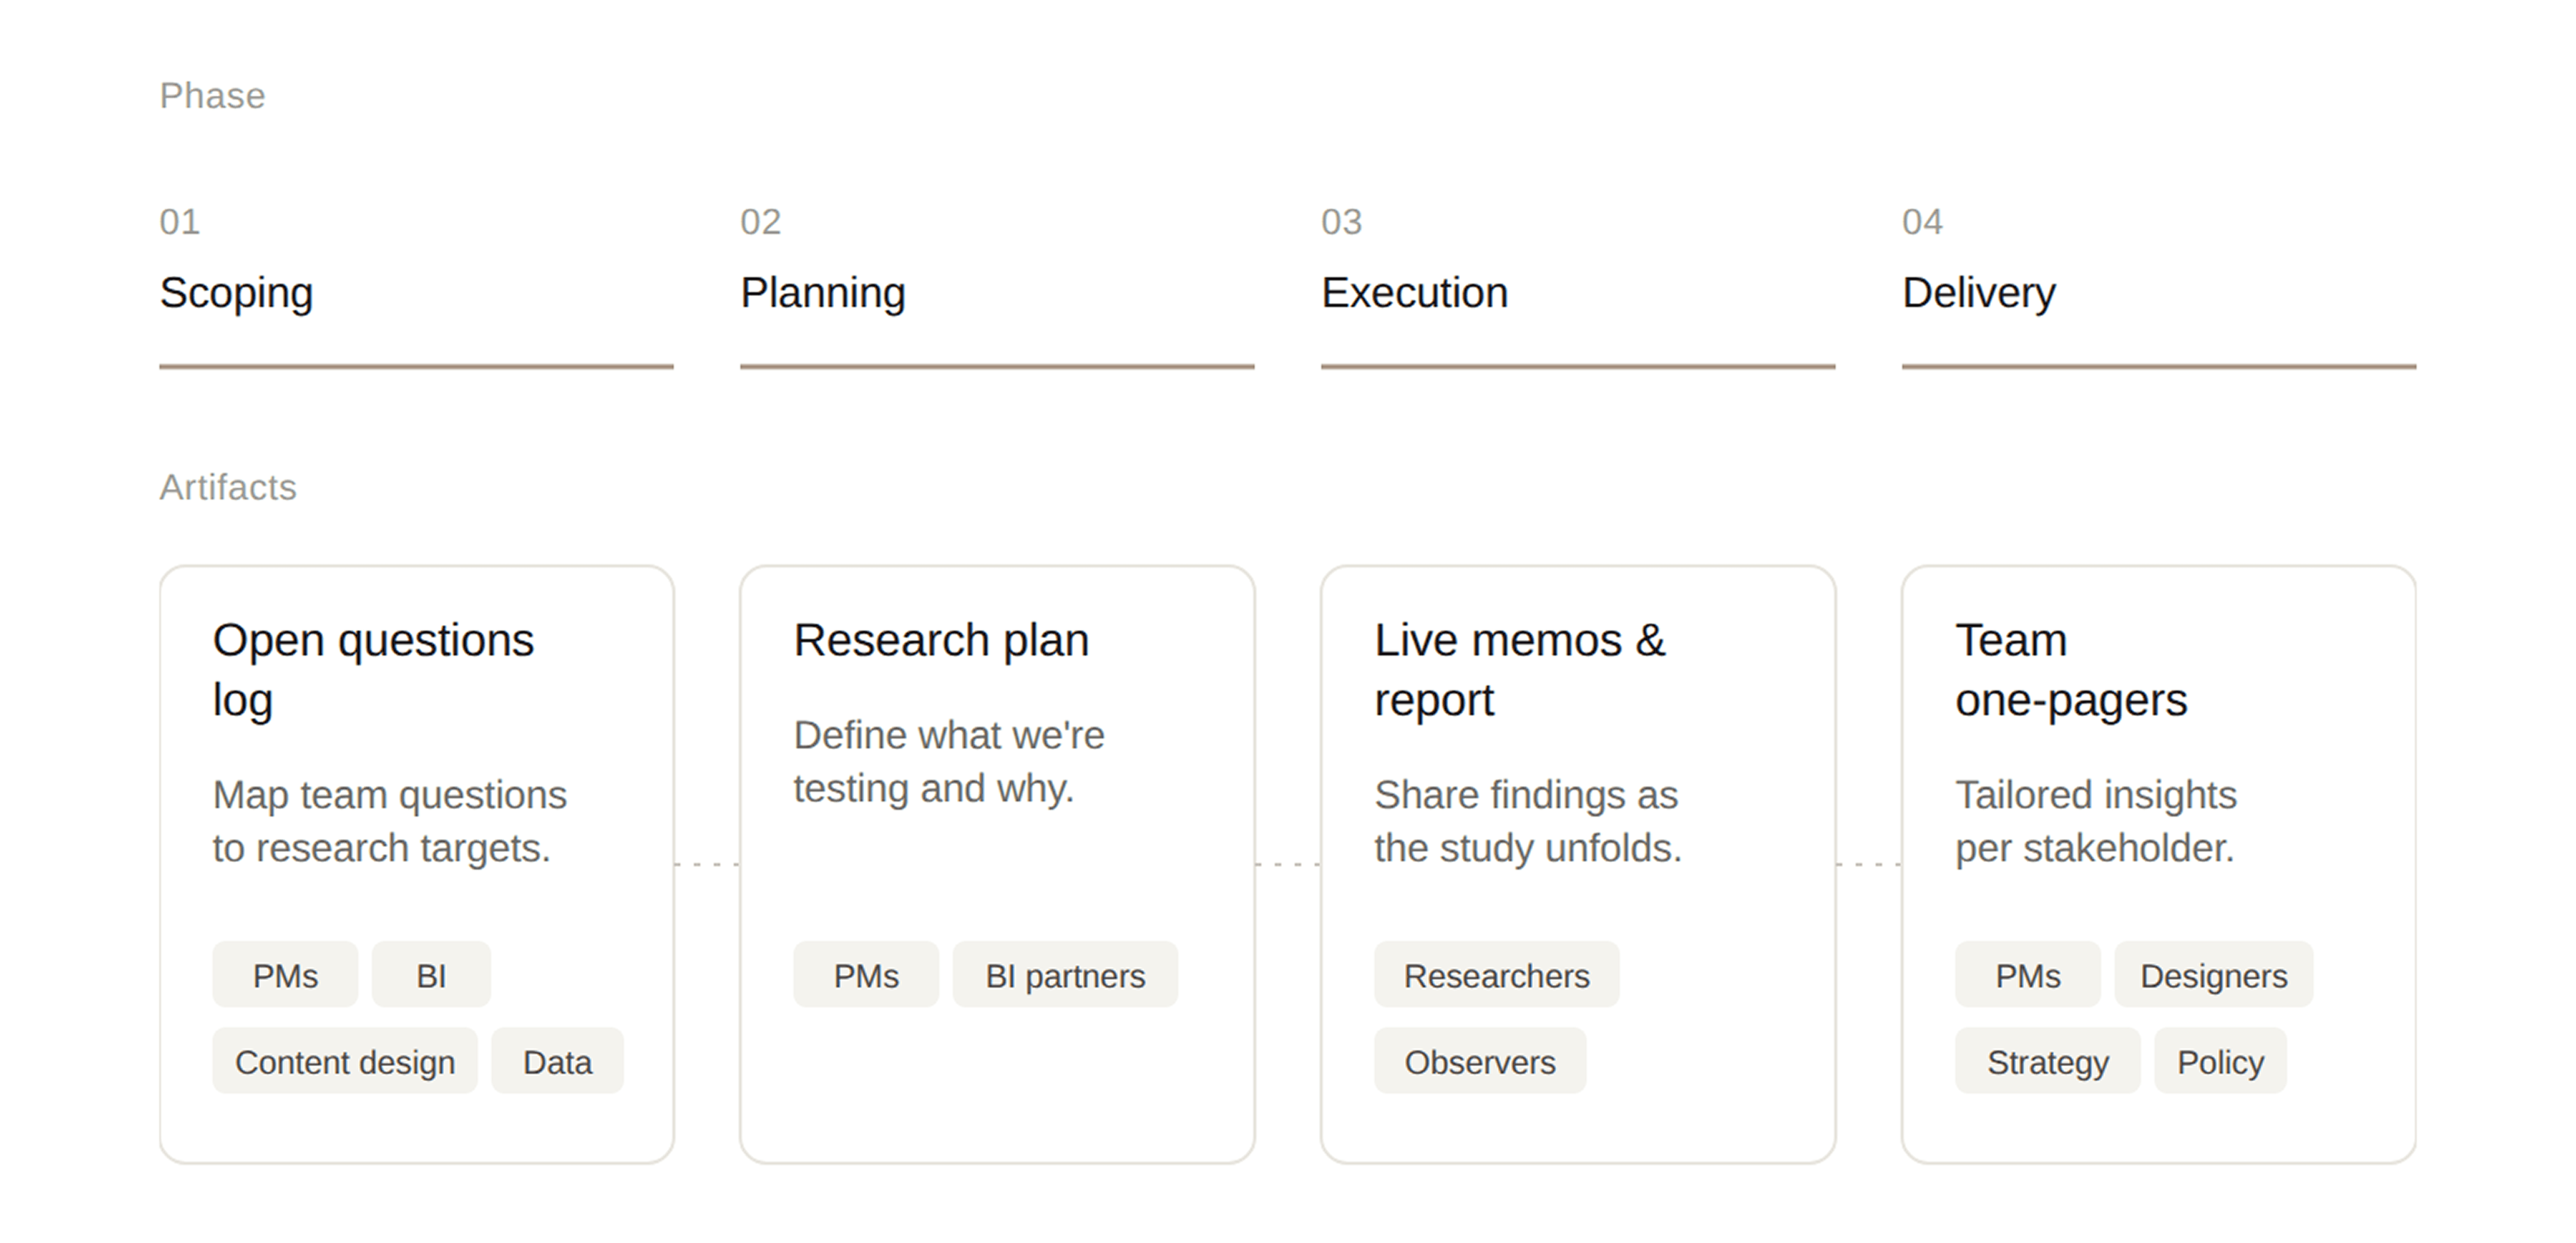Click PMs tag in Research plan card
Screen dimensions: 2576x1243
coord(866,975)
